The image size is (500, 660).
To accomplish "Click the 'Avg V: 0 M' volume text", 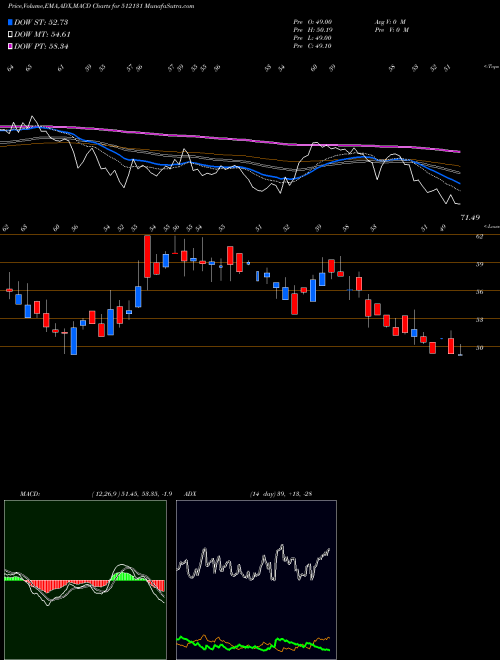I will pos(390,21).
